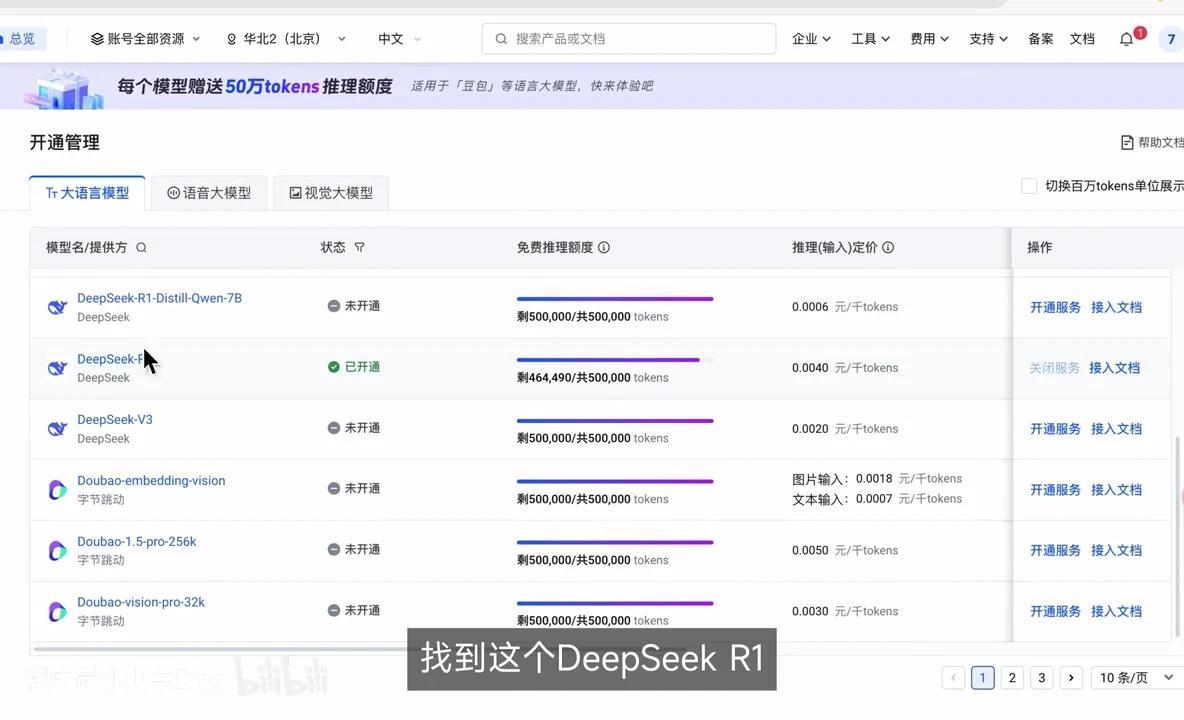Click 未开通 status icon for Doubao-1.5-pro-256k
The height and width of the screenshot is (720, 1184).
click(x=333, y=549)
